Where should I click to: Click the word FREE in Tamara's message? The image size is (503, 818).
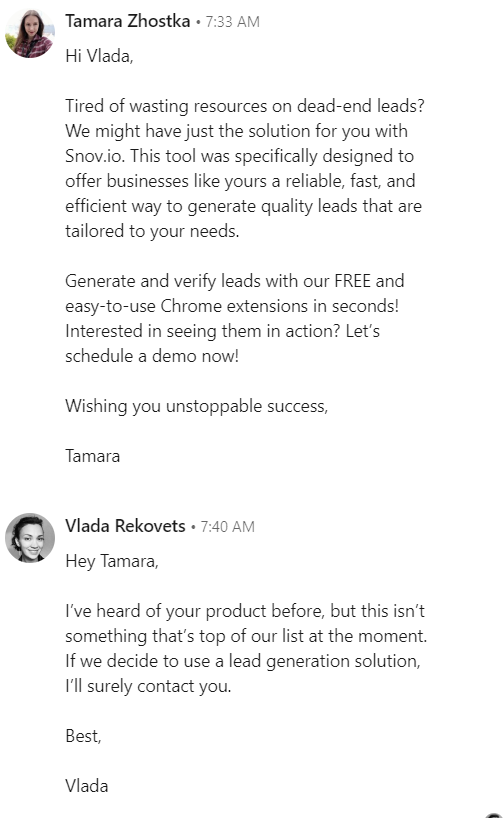pos(353,281)
